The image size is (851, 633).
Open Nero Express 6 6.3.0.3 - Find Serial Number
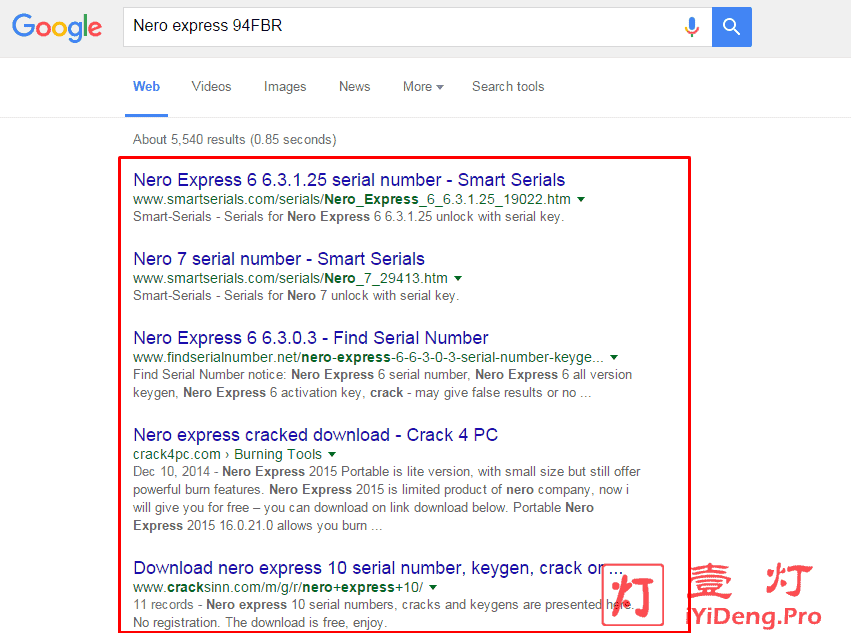(x=311, y=338)
